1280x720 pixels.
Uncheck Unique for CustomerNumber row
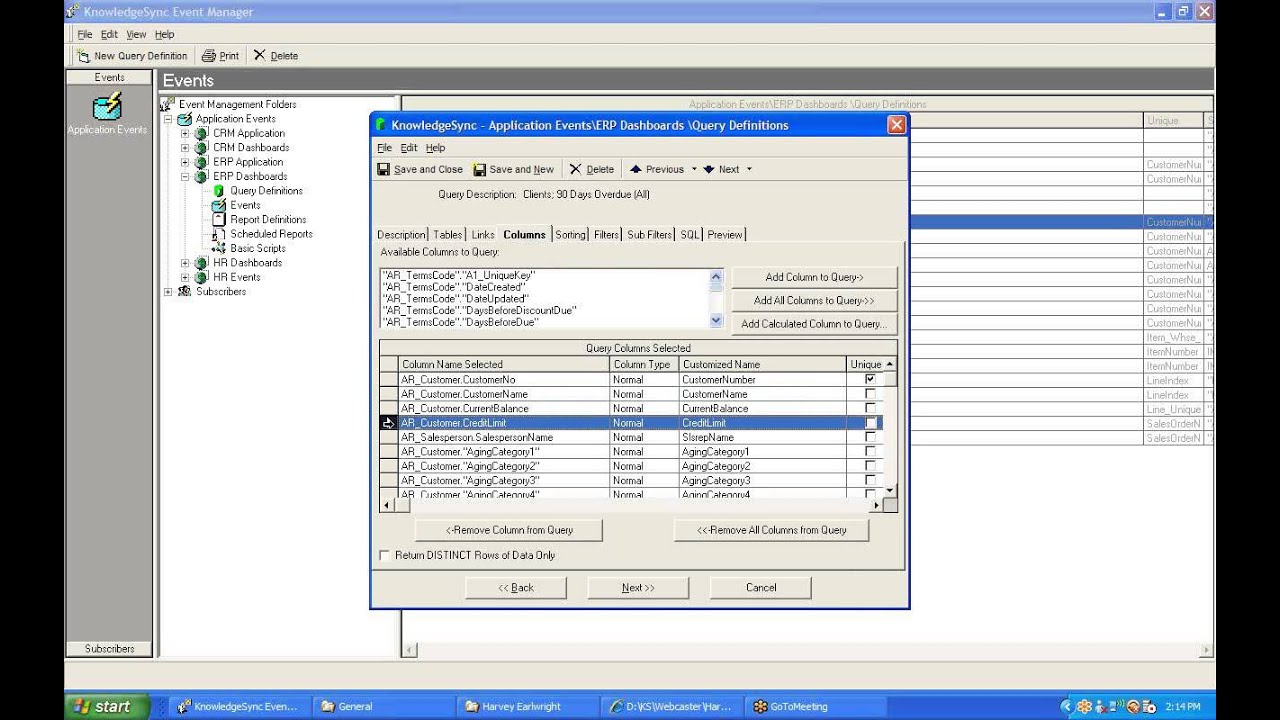pyautogui.click(x=870, y=379)
